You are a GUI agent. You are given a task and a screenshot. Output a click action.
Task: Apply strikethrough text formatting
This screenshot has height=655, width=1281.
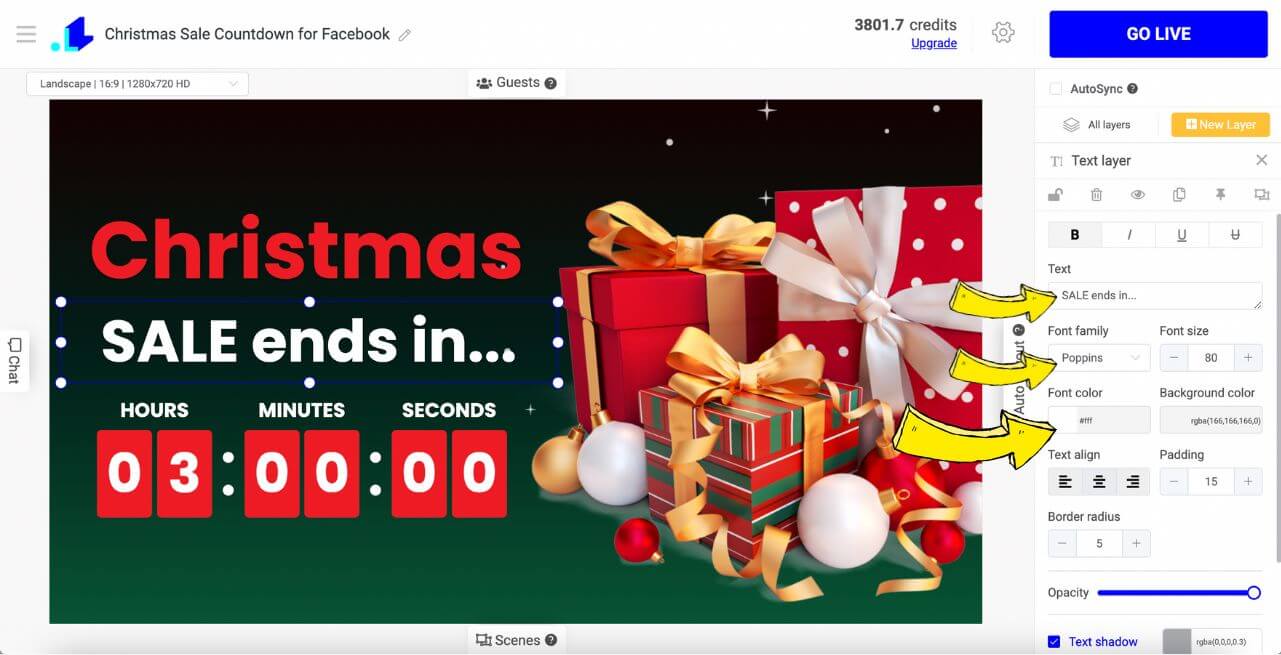pyautogui.click(x=1235, y=235)
